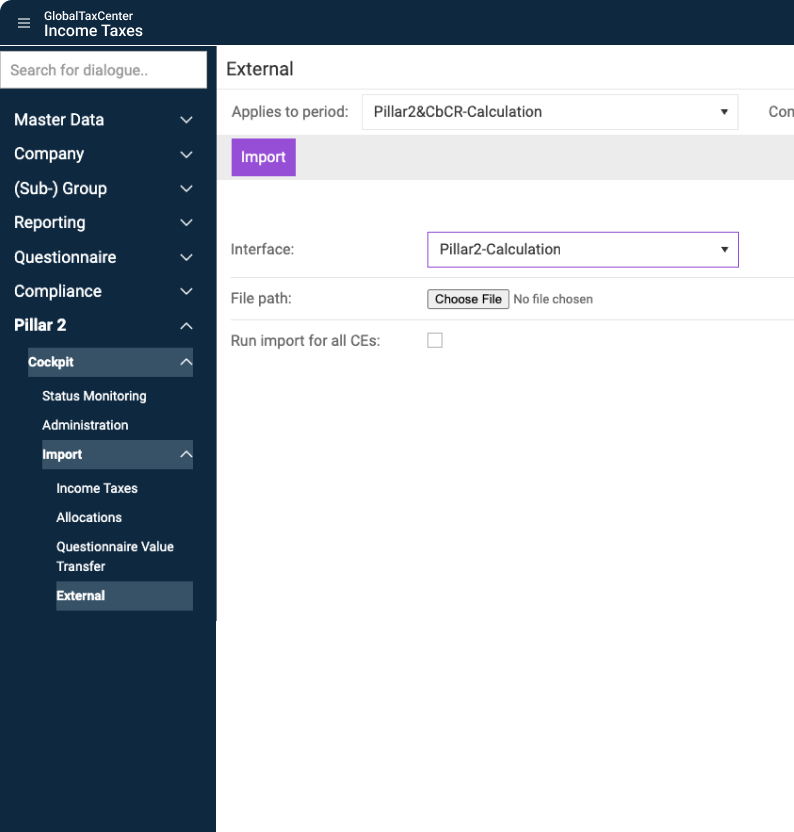Image resolution: width=794 pixels, height=832 pixels.
Task: Expand the (Sub-) Group chevron
Action: (186, 189)
